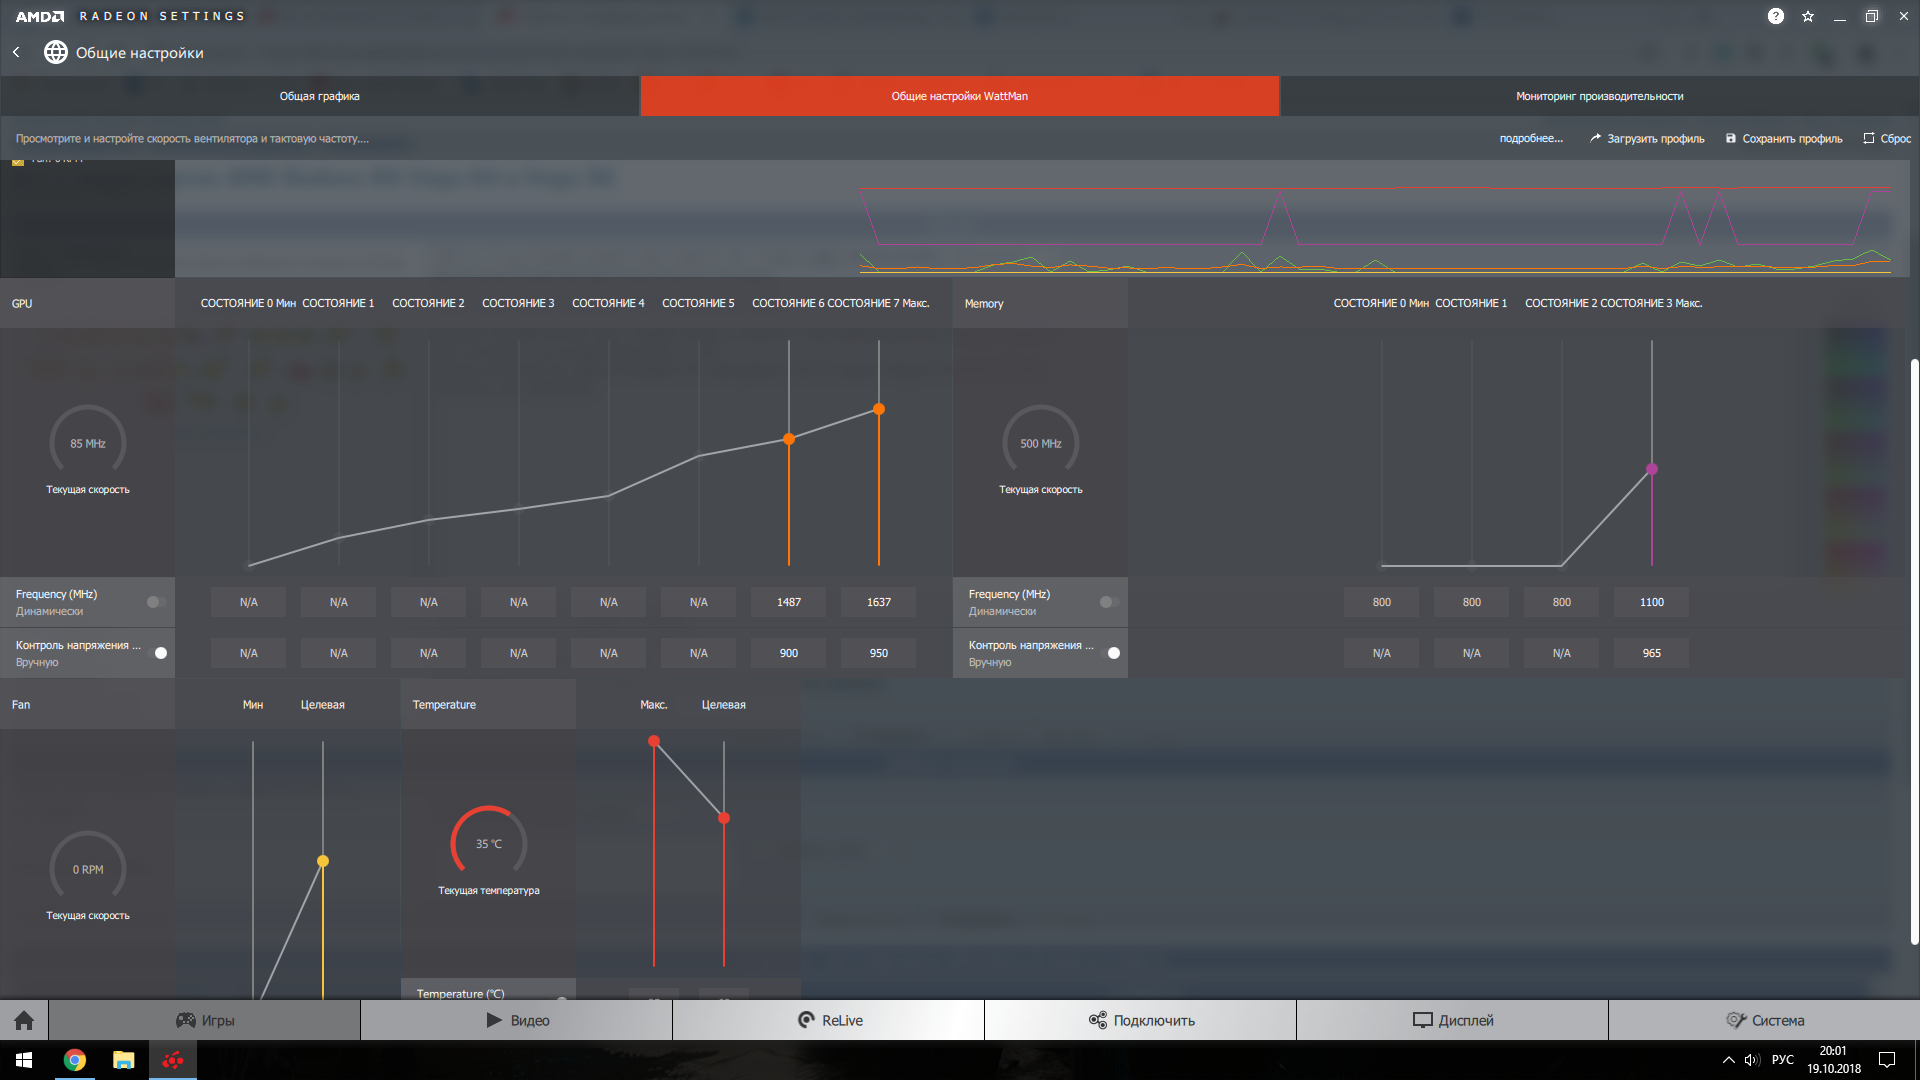Toggle GPU voltage control switch
The height and width of the screenshot is (1080, 1920).
pyautogui.click(x=158, y=653)
